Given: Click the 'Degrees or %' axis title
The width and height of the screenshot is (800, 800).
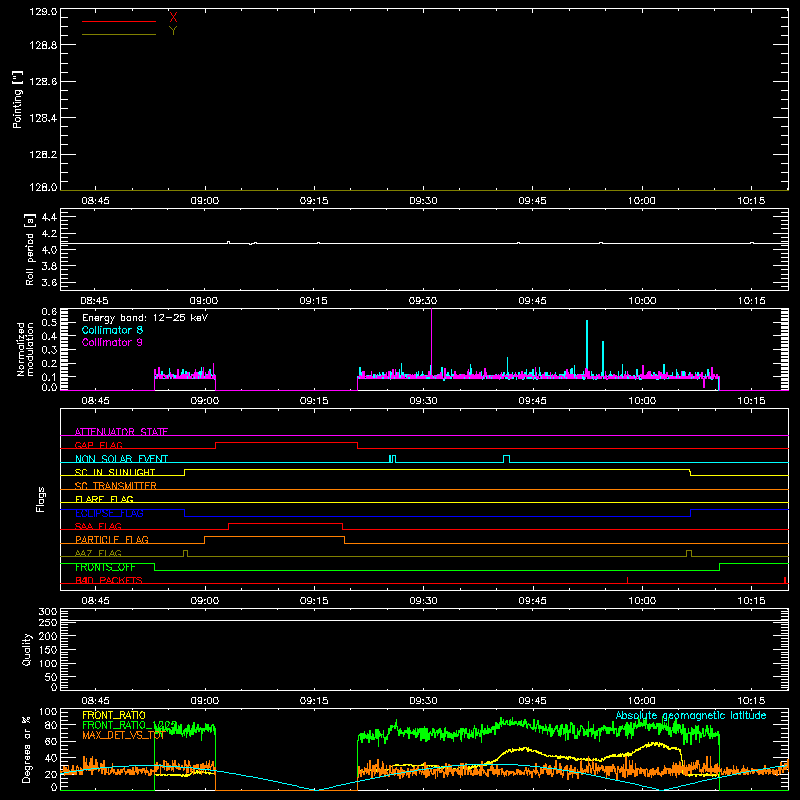Looking at the screenshot, I should click(x=26, y=749).
